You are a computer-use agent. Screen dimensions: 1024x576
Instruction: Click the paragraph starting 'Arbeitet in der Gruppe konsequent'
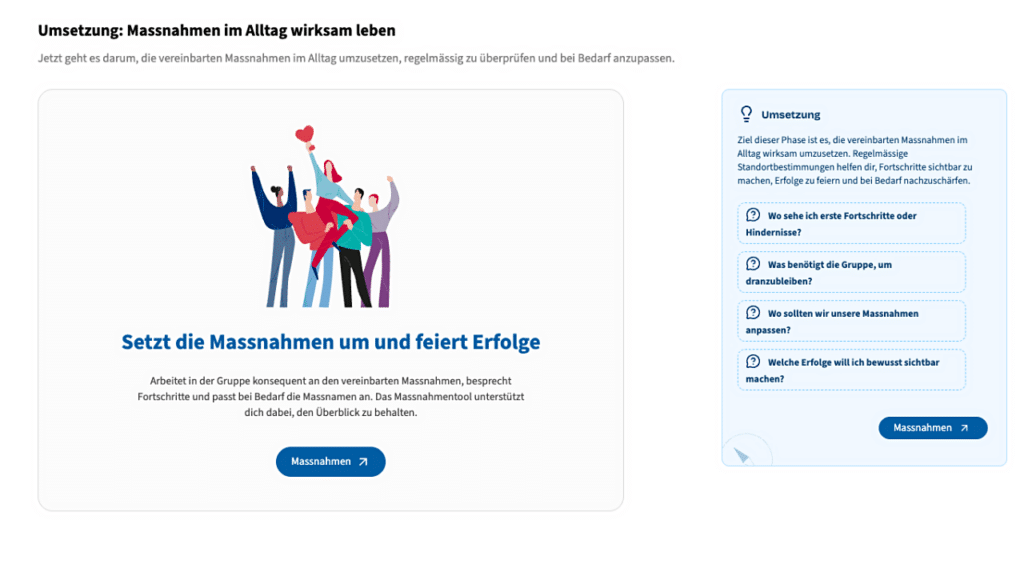click(x=330, y=396)
